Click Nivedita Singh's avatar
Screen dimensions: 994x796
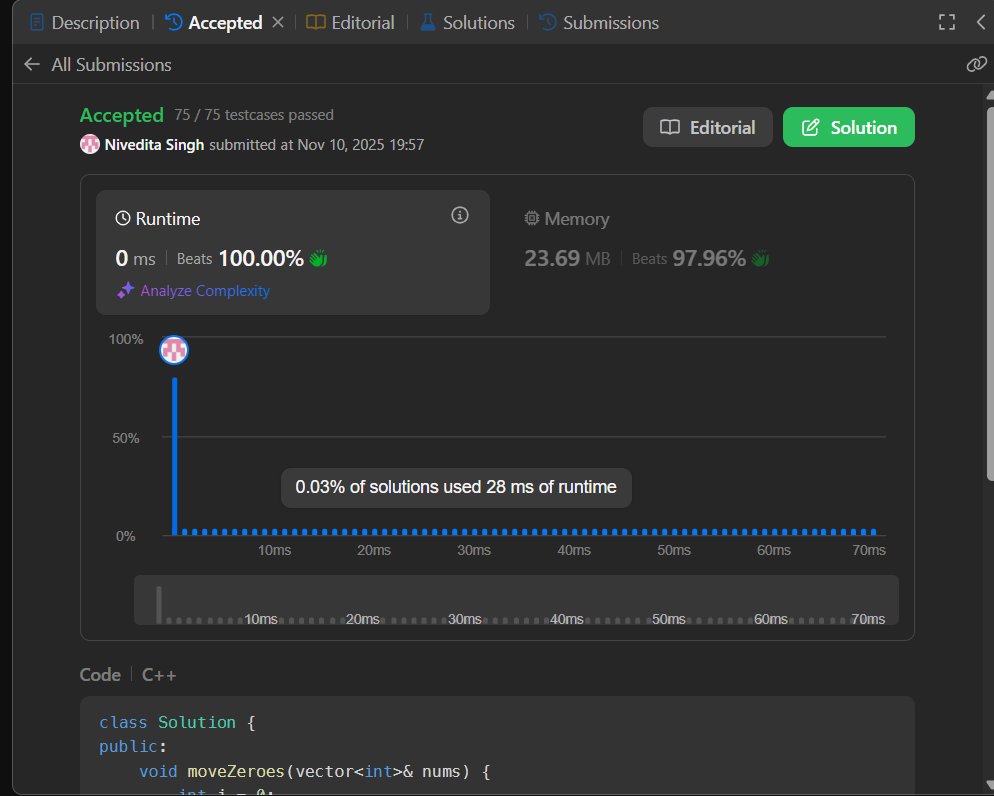[90, 144]
